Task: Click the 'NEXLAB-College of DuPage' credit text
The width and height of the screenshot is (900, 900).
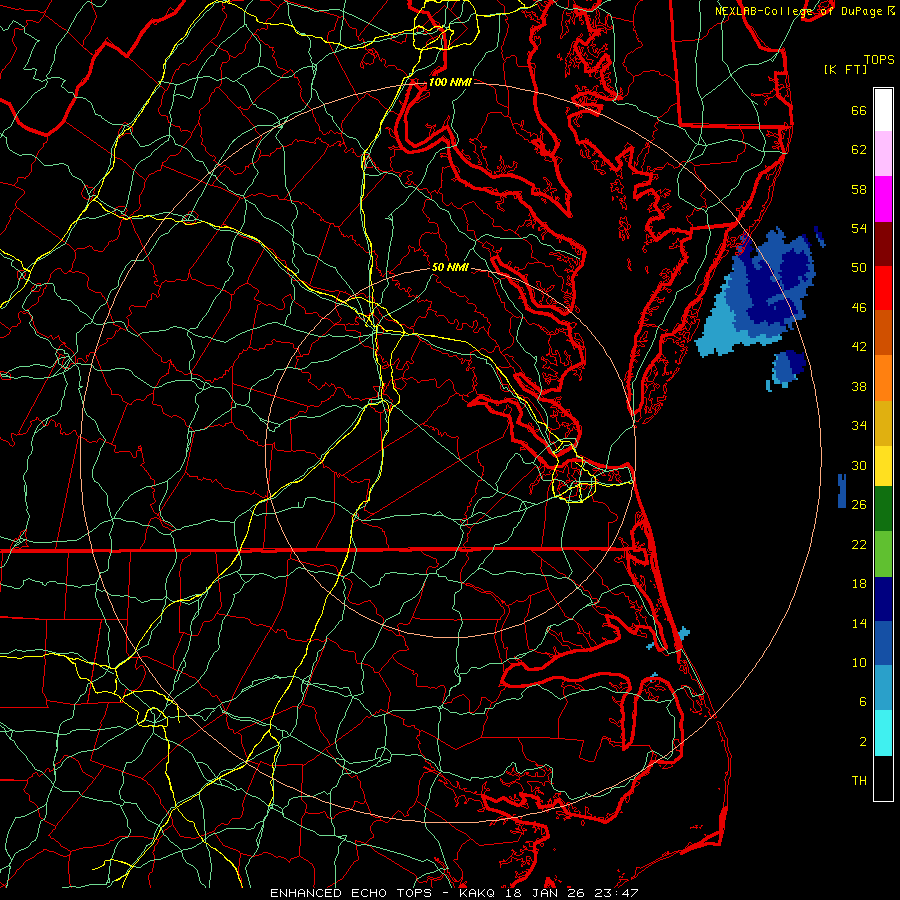Action: pyautogui.click(x=798, y=11)
